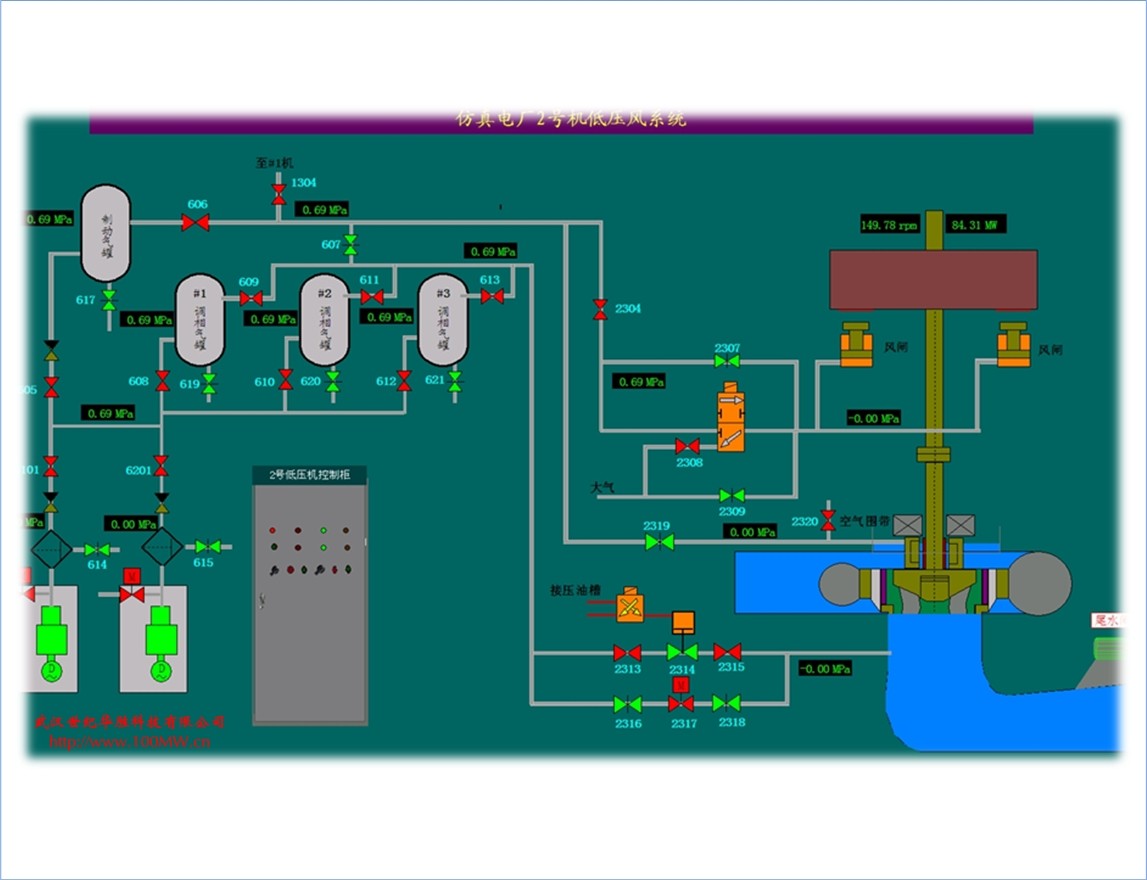Click the 84.31 MW power readout
Image resolution: width=1147 pixels, height=880 pixels.
(975, 225)
